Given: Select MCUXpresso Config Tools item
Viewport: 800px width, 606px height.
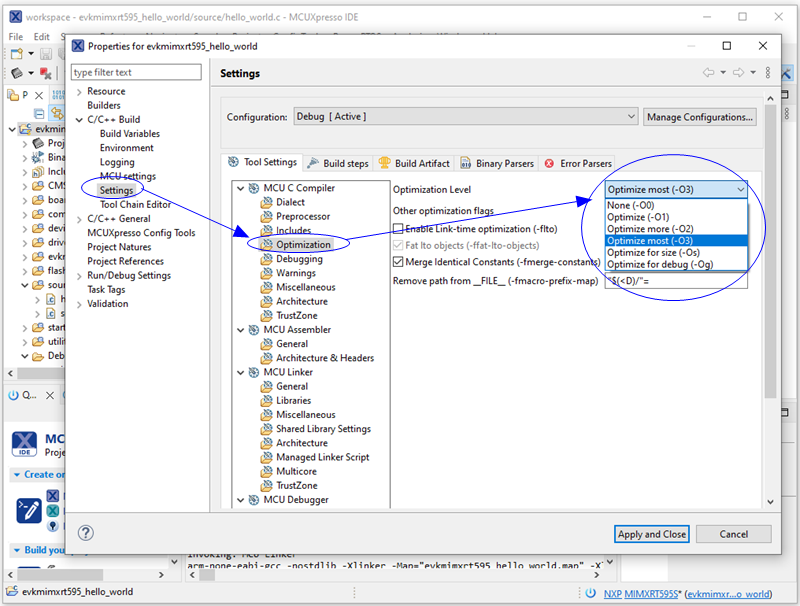Looking at the screenshot, I should (141, 233).
